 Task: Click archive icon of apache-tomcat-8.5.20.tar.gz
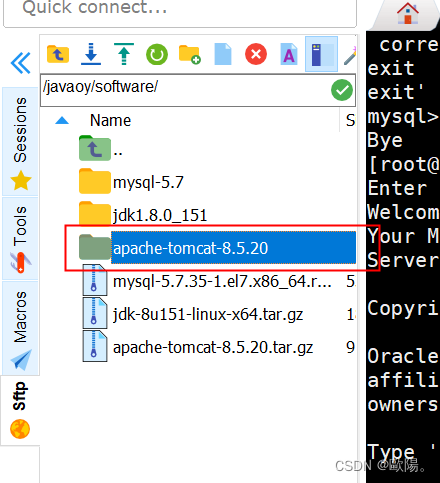click(95, 346)
